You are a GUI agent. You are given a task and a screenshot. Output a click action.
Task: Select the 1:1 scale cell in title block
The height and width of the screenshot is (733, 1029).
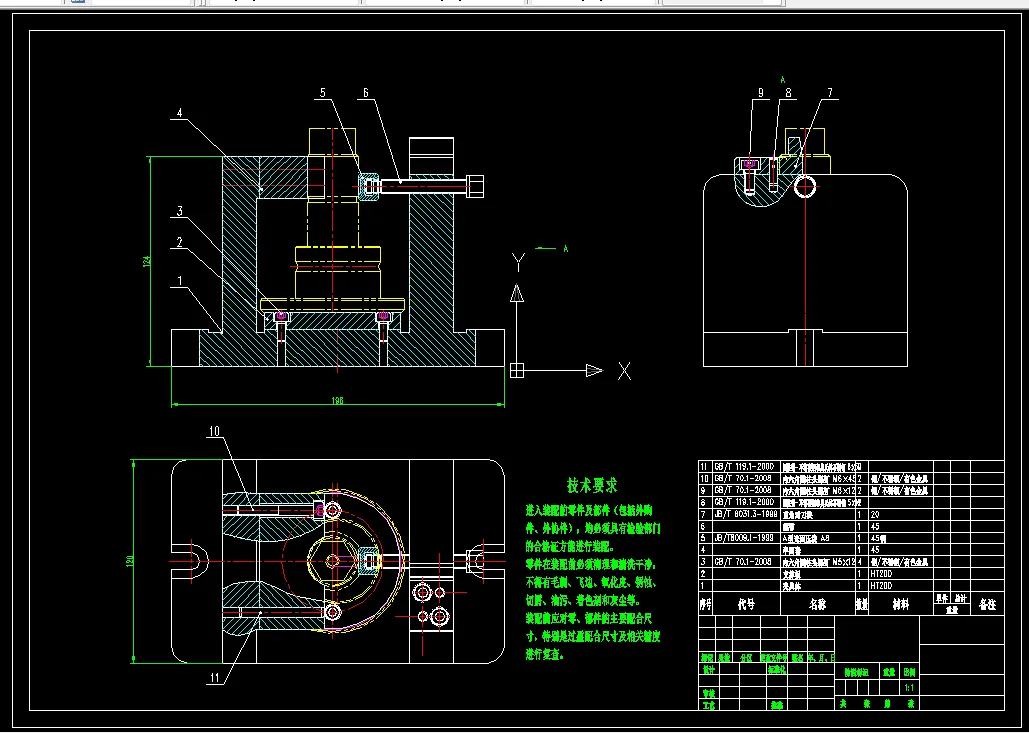910,688
